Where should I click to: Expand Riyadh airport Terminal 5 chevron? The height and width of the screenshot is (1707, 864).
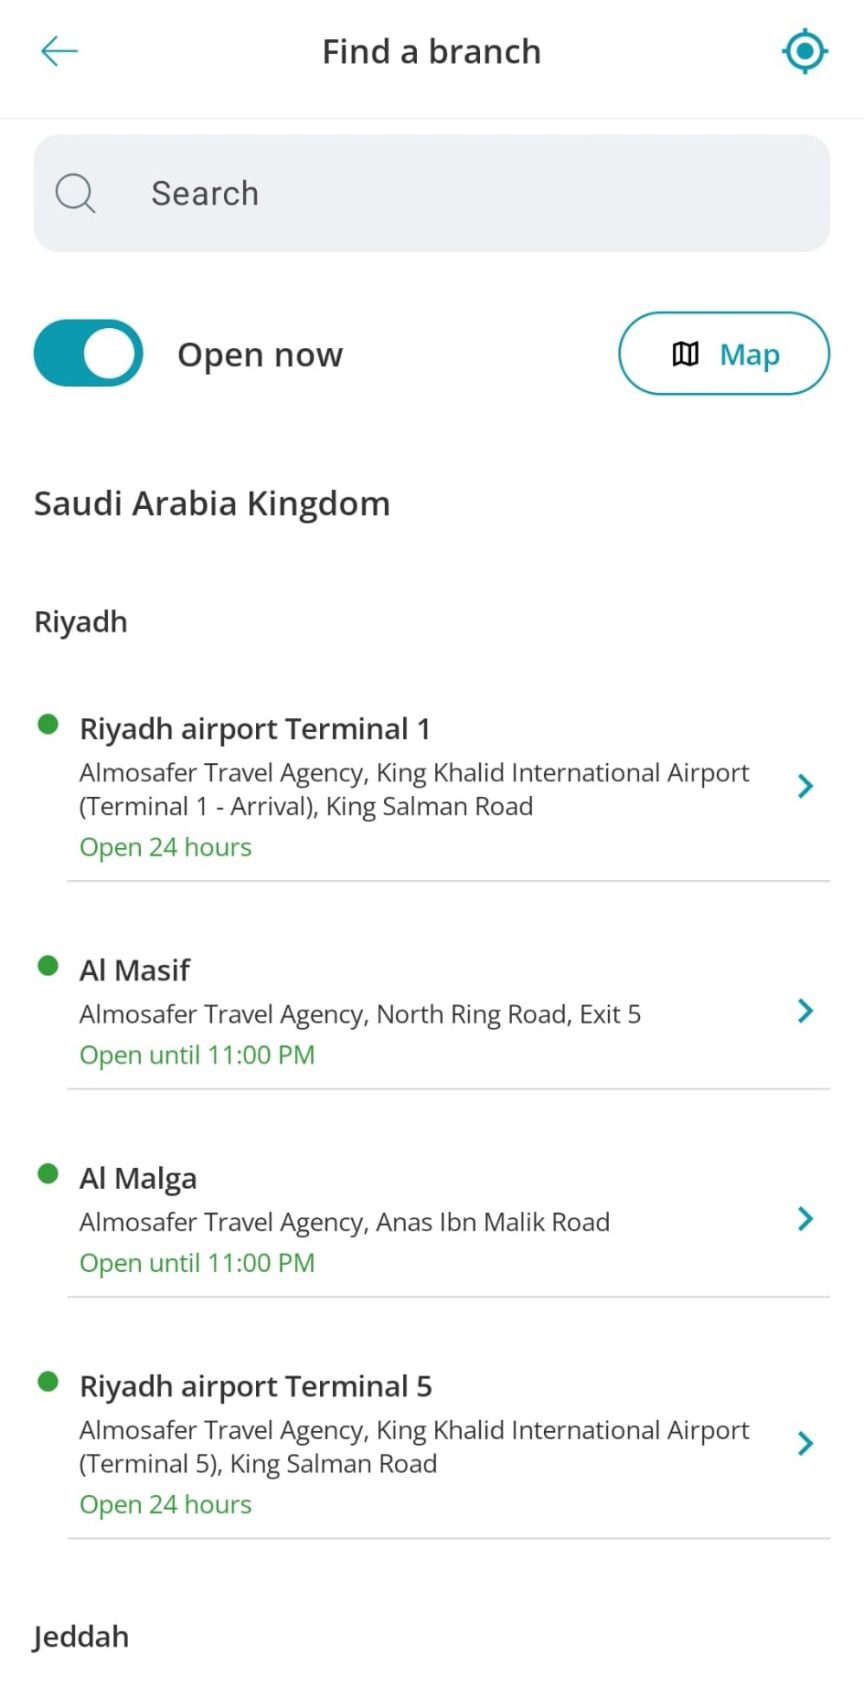[805, 1443]
